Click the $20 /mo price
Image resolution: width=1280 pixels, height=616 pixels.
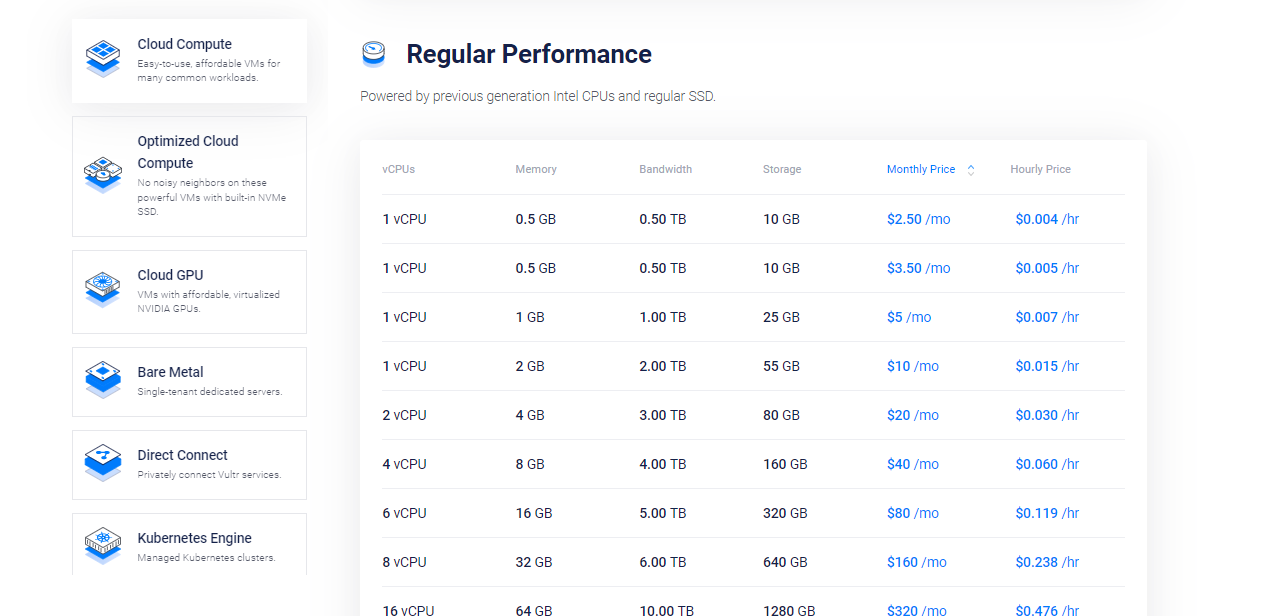click(912, 415)
